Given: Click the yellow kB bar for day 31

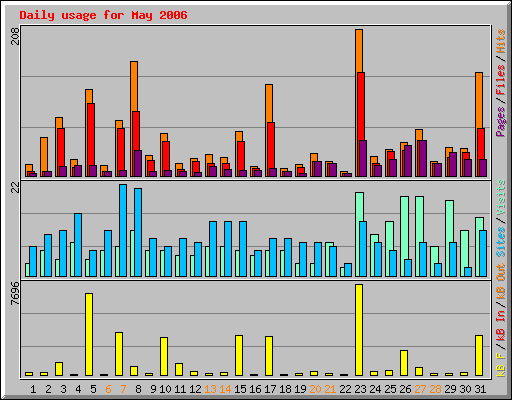Looking at the screenshot, I should [479, 356].
